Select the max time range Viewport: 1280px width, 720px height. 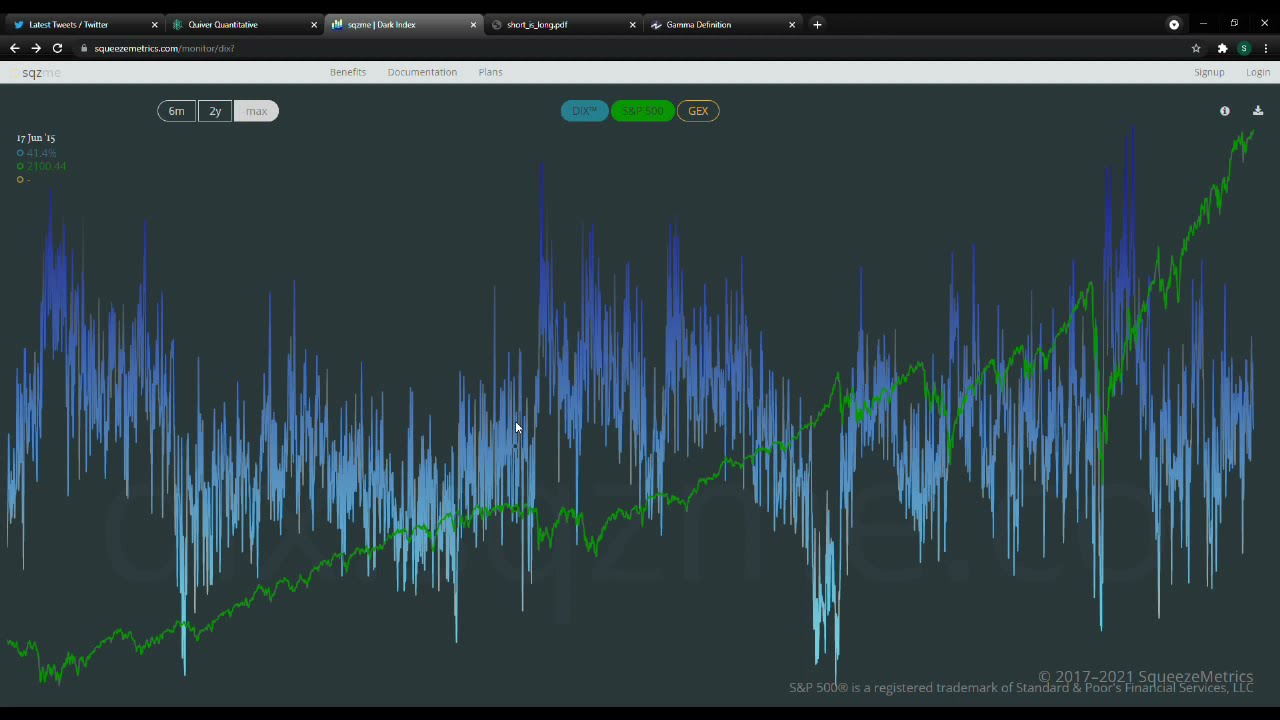click(256, 111)
